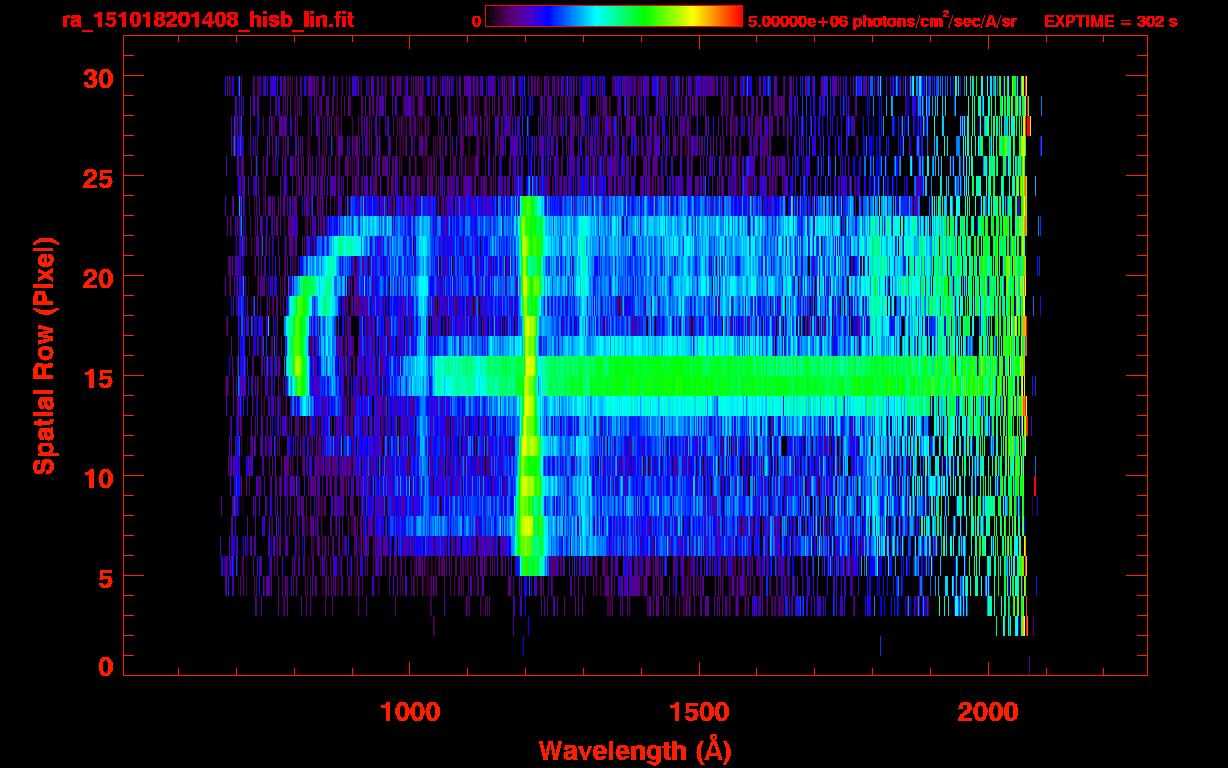Click the x-axis tick label 2000
The width and height of the screenshot is (1228, 768).
coord(988,712)
